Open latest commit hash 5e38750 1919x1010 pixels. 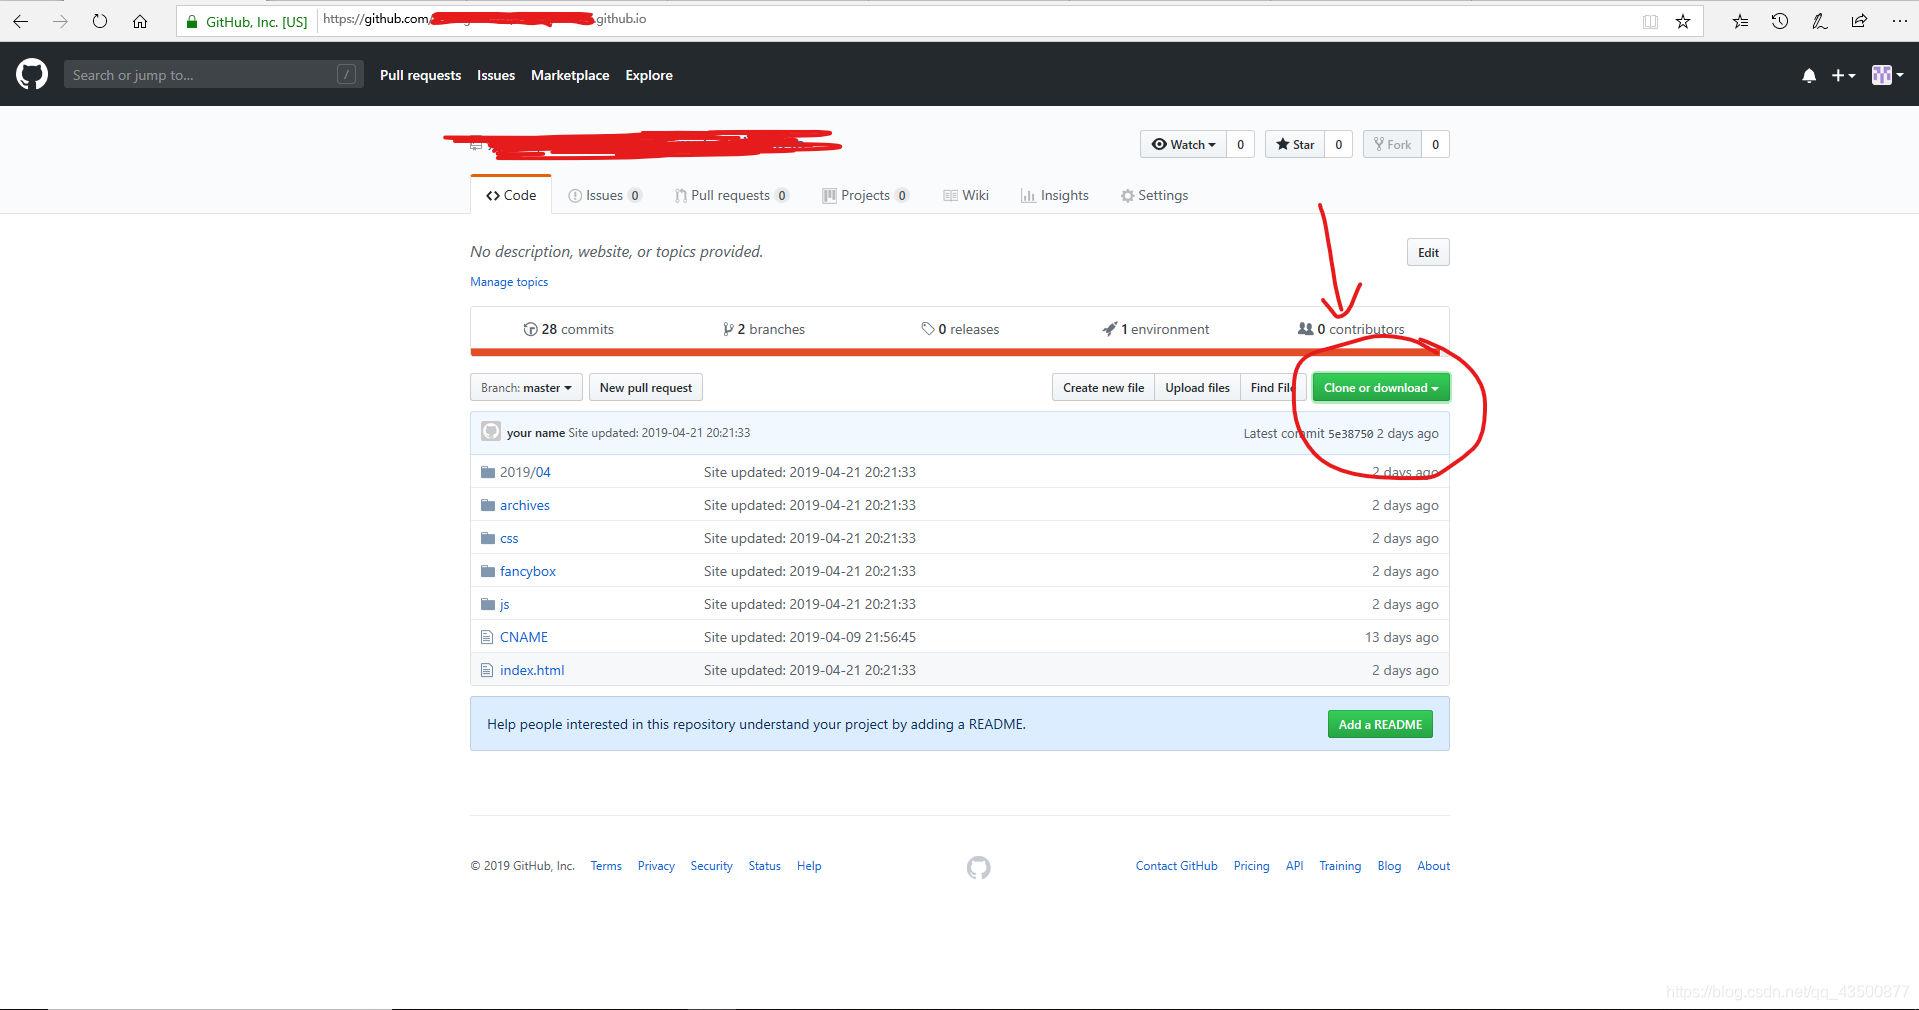(x=1350, y=434)
